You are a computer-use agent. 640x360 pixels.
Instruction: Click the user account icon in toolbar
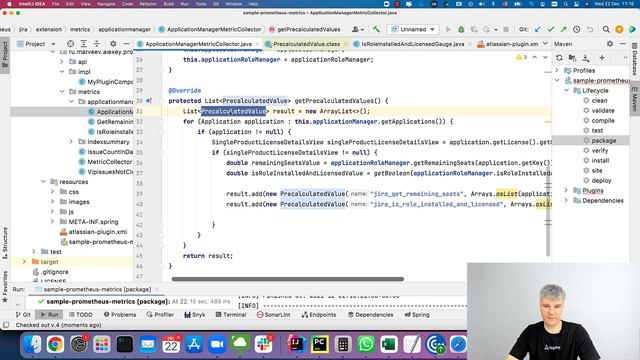(x=358, y=29)
